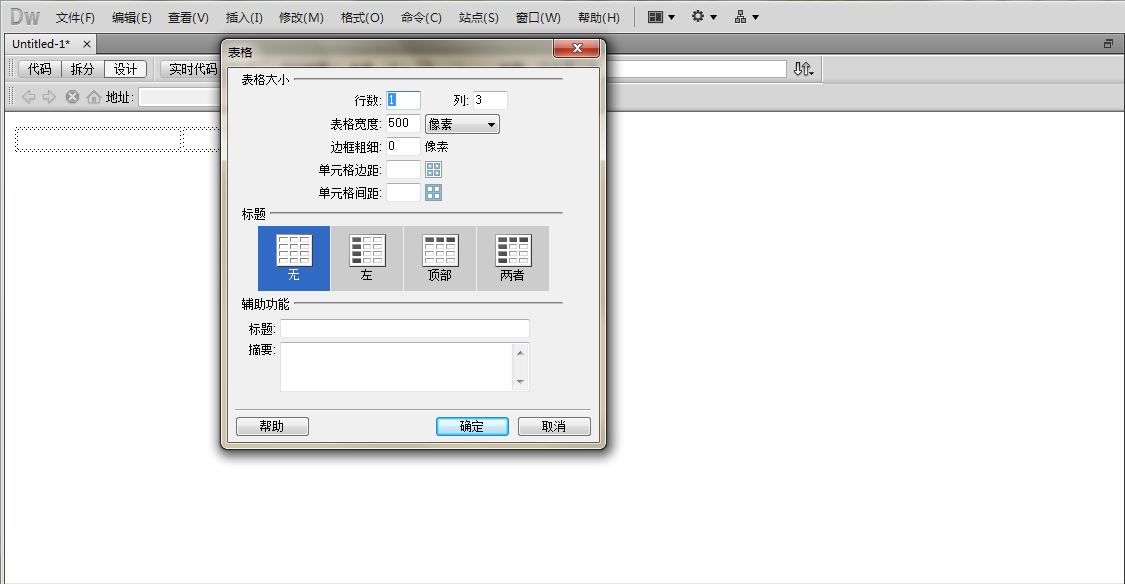Confirm the dialog with 确定 button

[472, 426]
